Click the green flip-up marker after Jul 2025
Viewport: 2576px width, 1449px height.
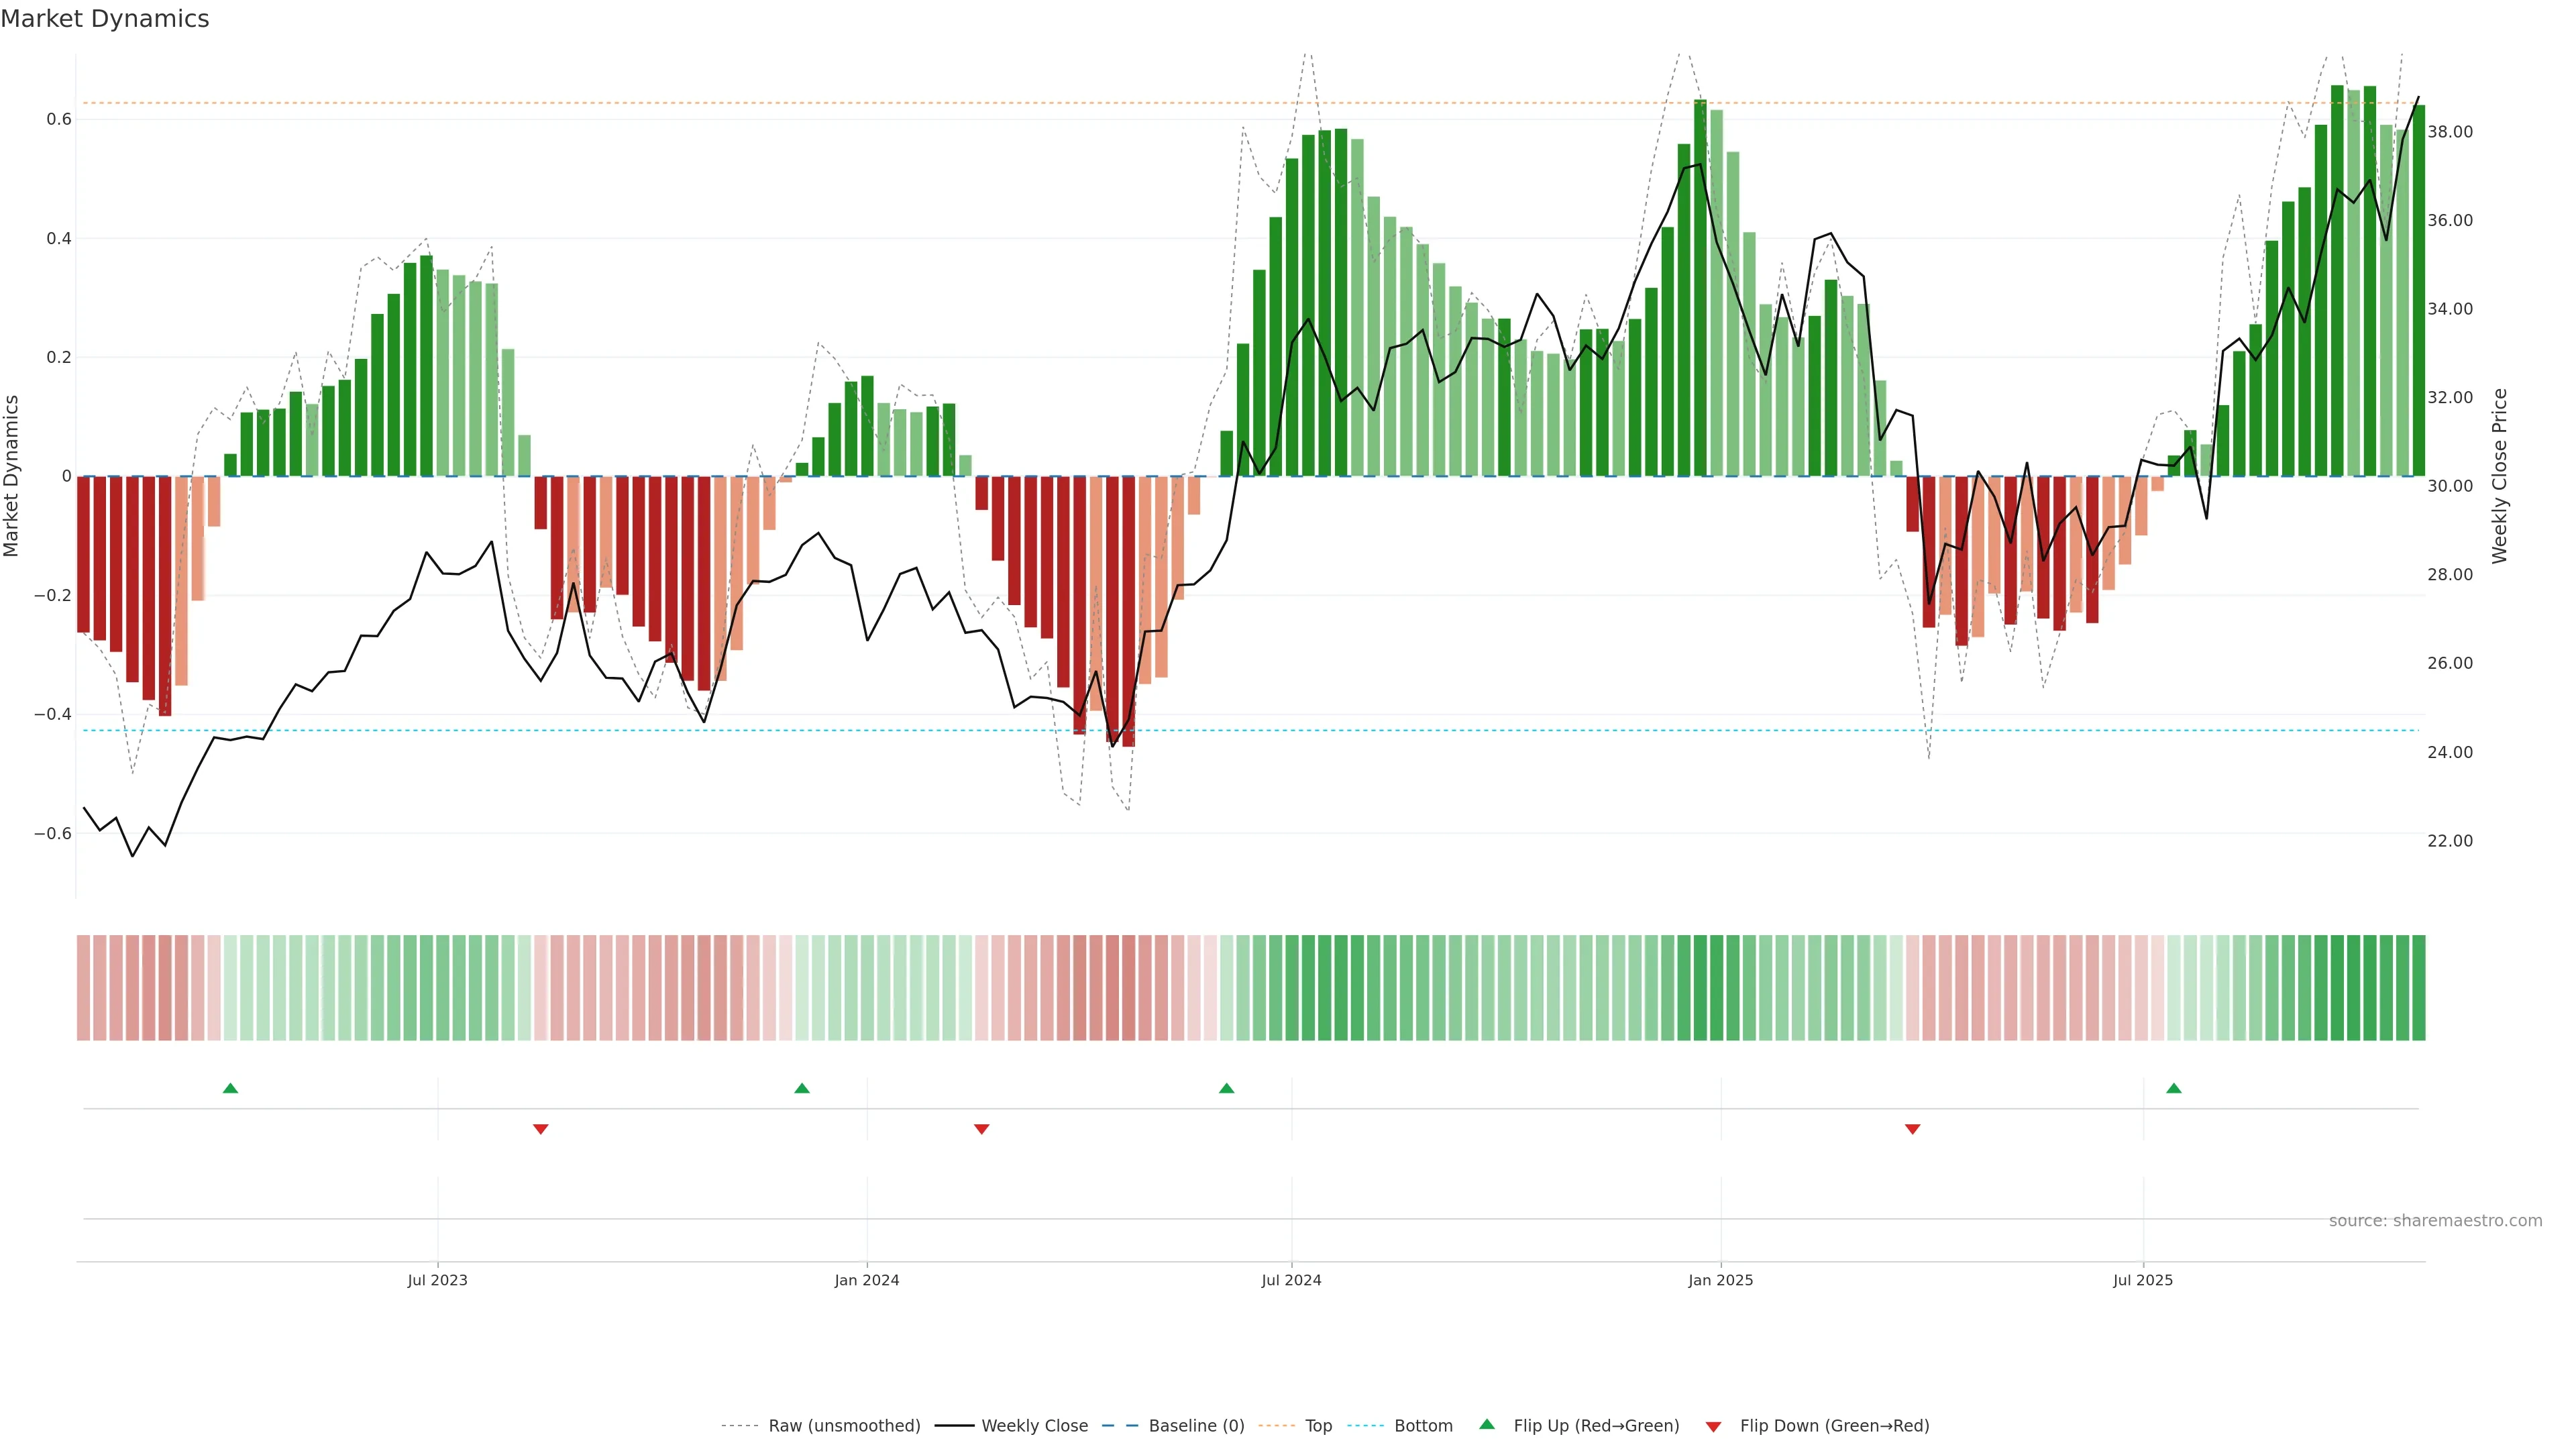tap(2174, 1088)
